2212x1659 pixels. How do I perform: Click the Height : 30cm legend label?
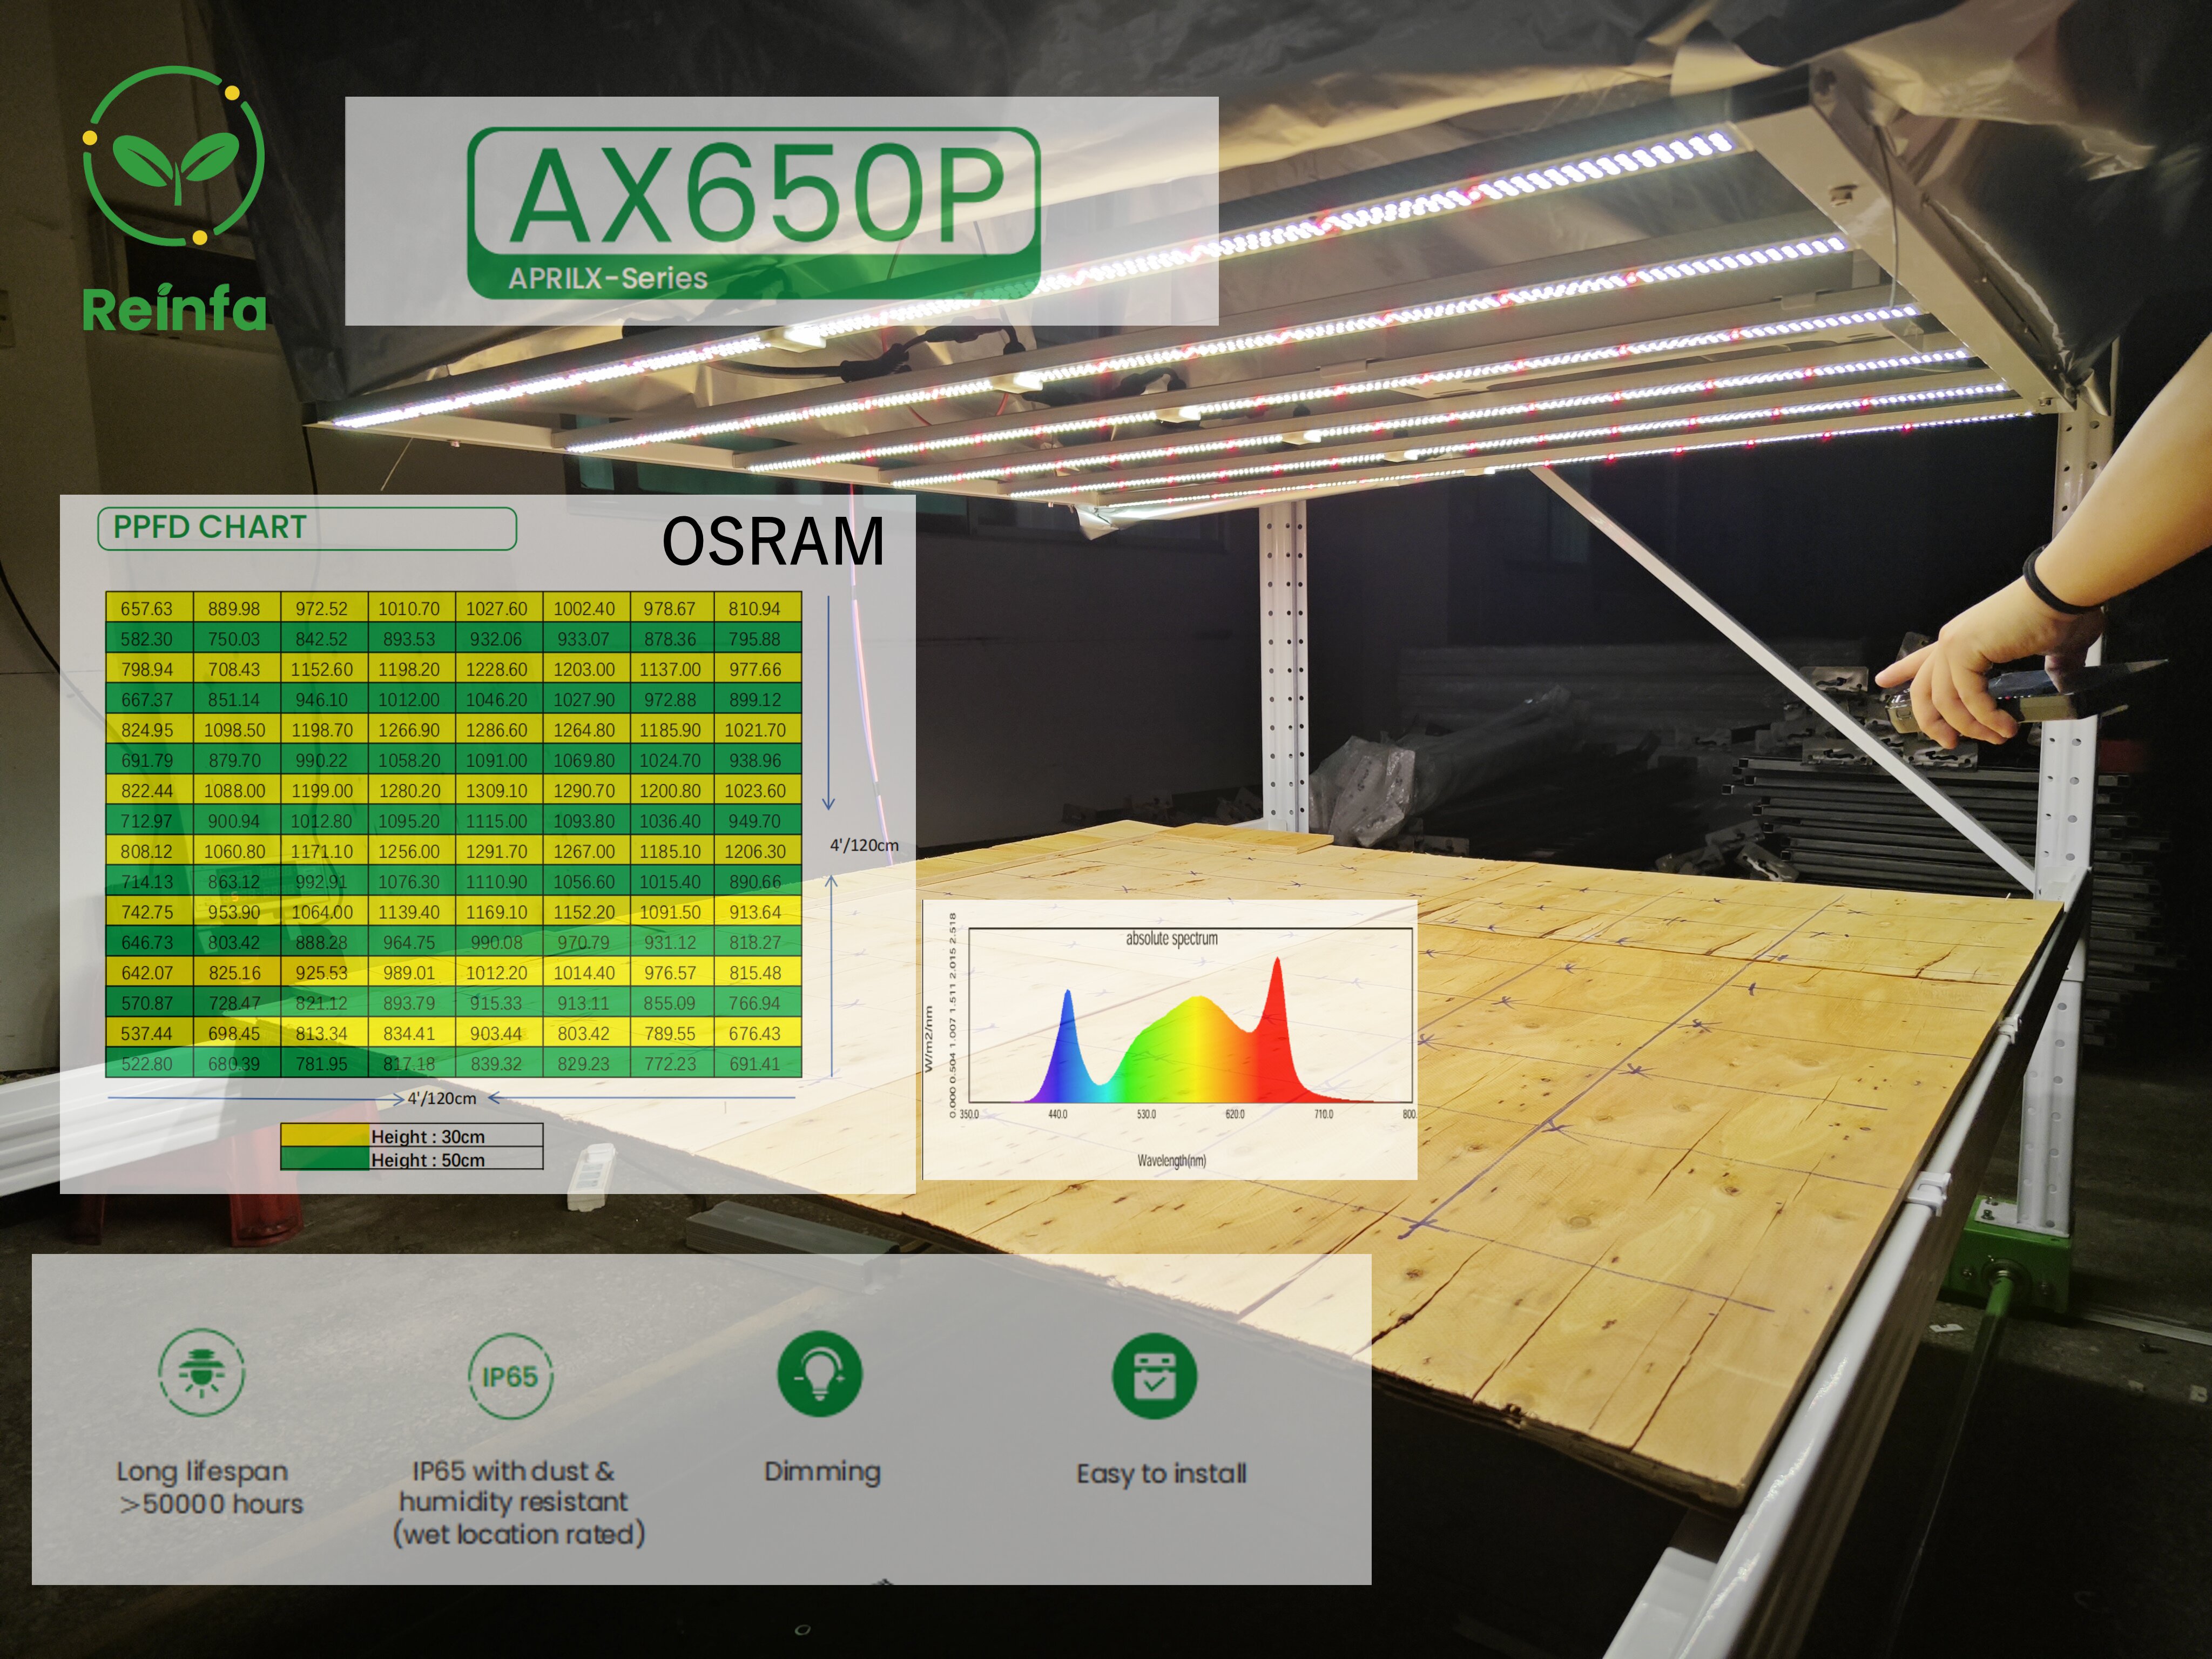(x=428, y=1136)
